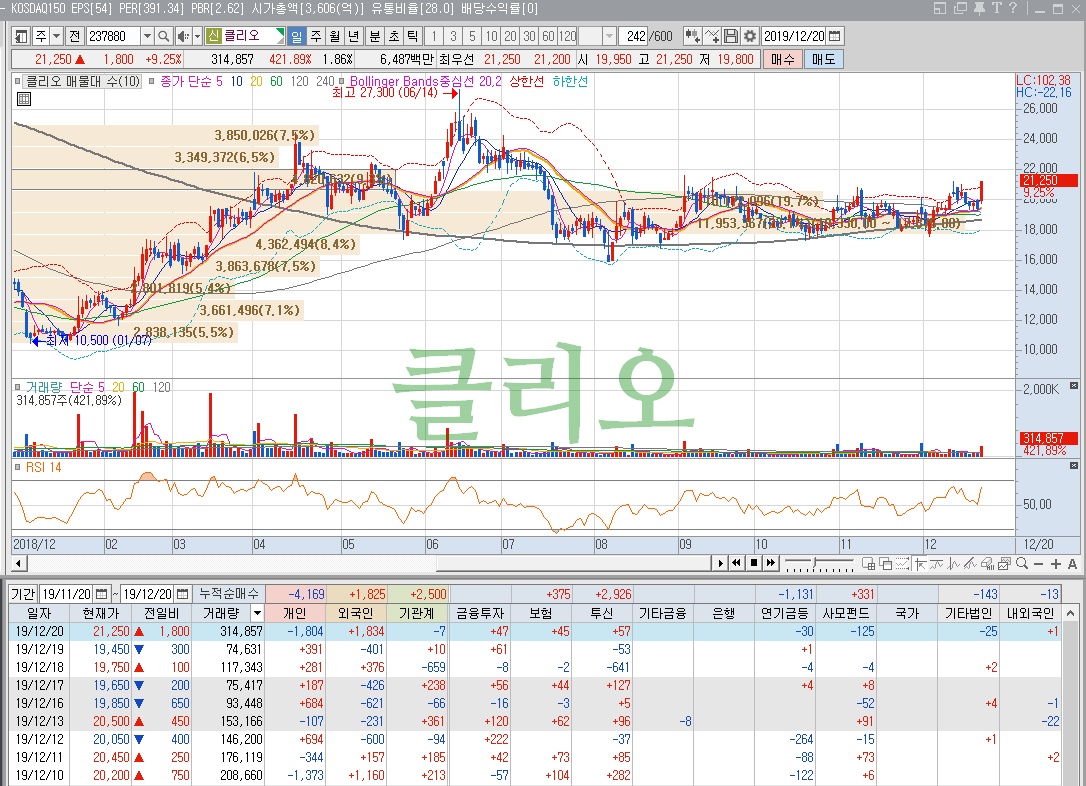This screenshot has width=1086, height=786.
Task: Click the date field 2019/12/20
Action: 794,36
